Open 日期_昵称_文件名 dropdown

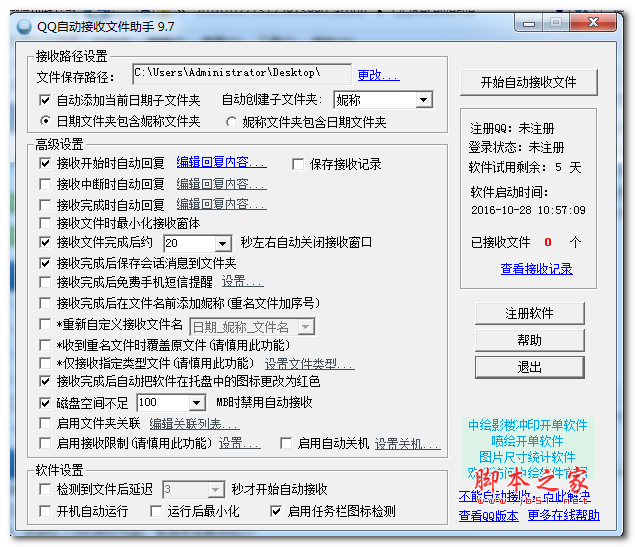[x=252, y=327]
